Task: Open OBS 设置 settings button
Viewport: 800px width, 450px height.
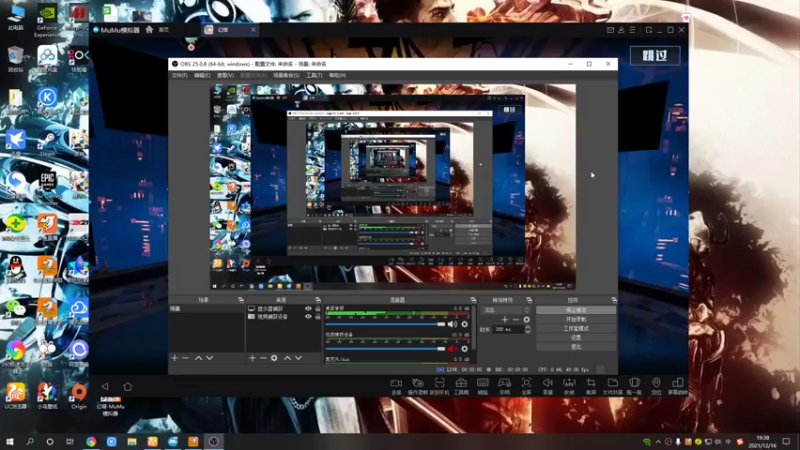Action: (576, 338)
